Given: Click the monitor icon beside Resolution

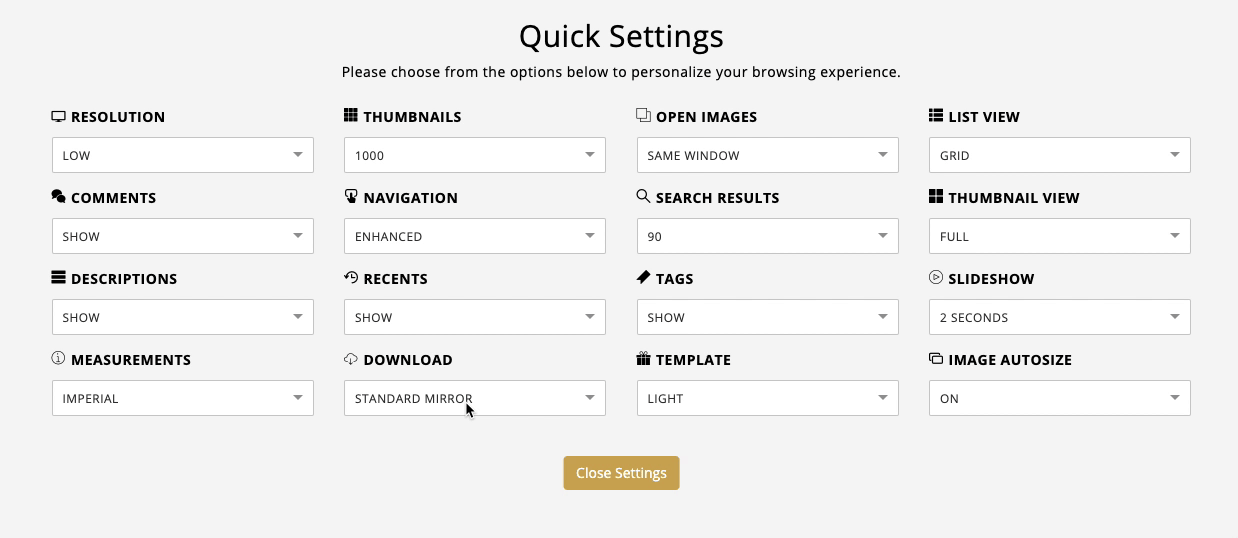Looking at the screenshot, I should [58, 116].
